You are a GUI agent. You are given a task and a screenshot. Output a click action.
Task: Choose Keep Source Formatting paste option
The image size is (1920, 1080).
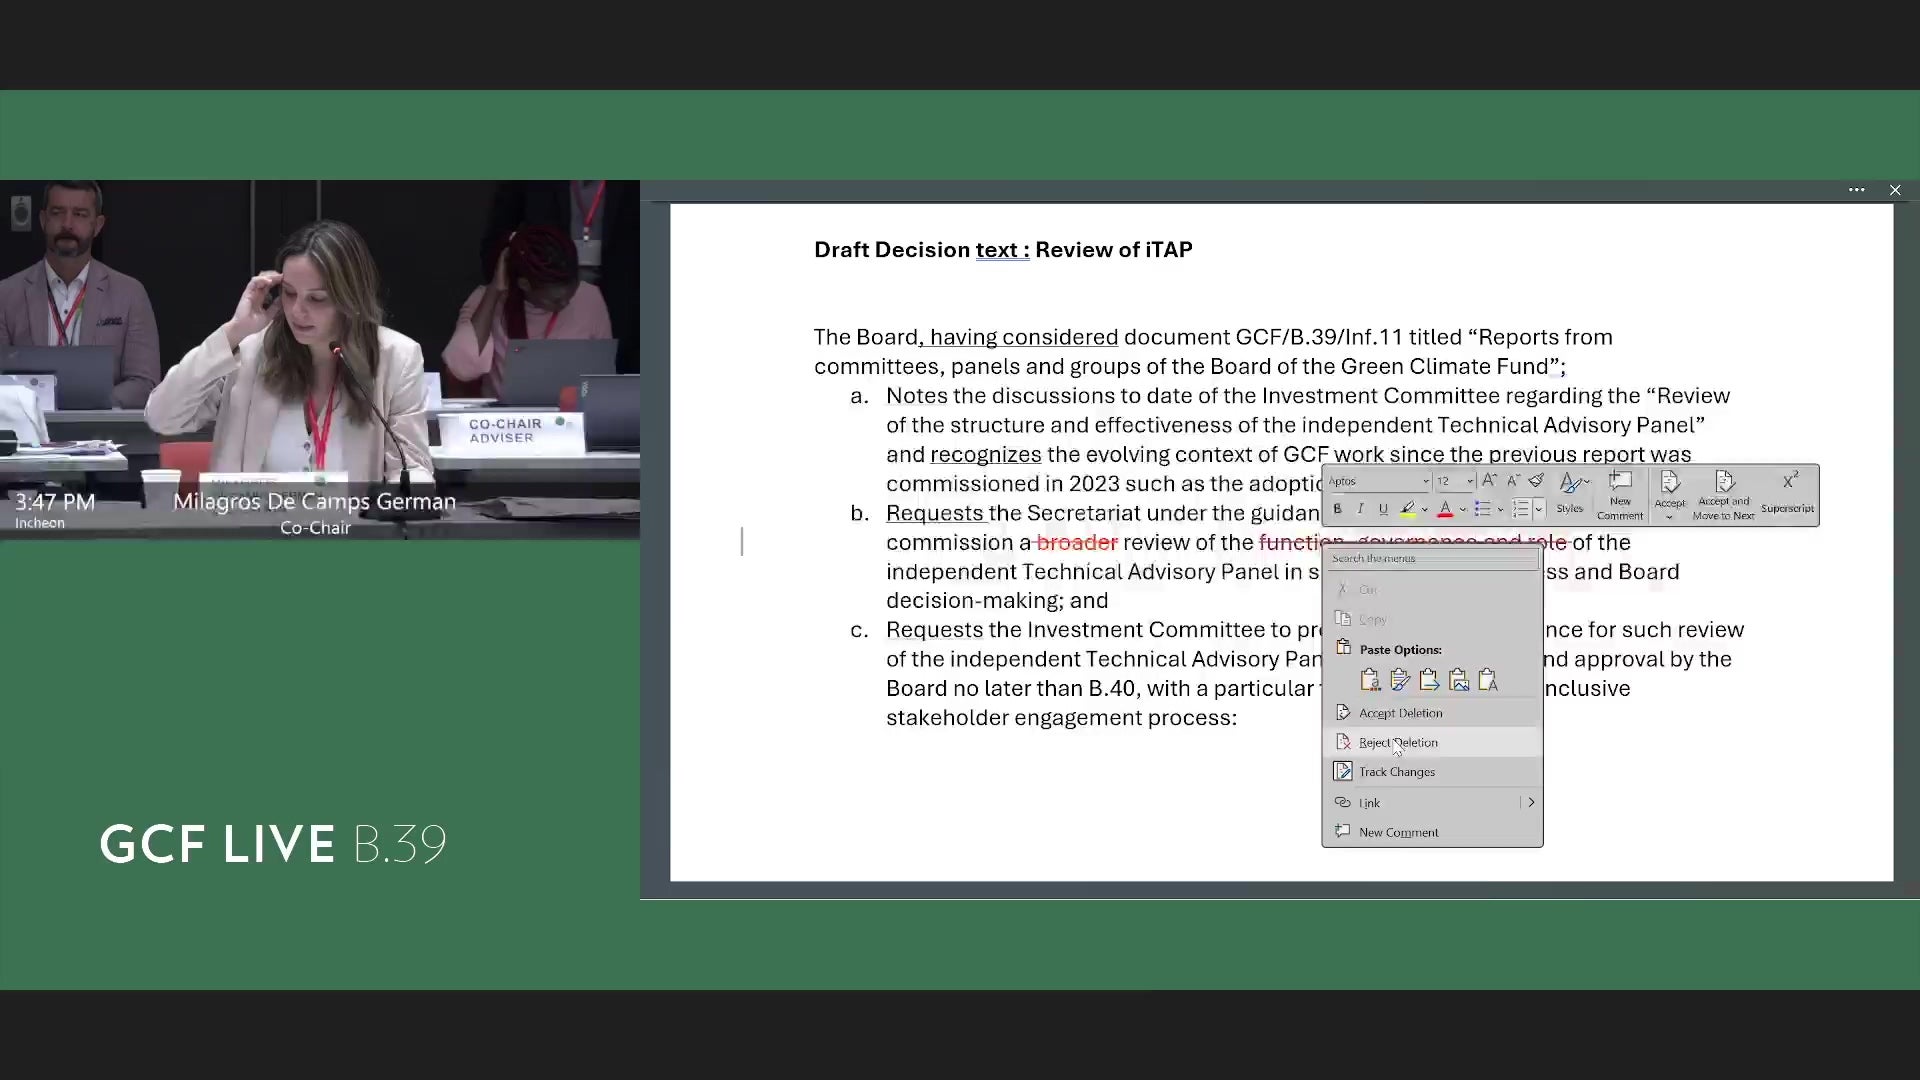click(1370, 681)
